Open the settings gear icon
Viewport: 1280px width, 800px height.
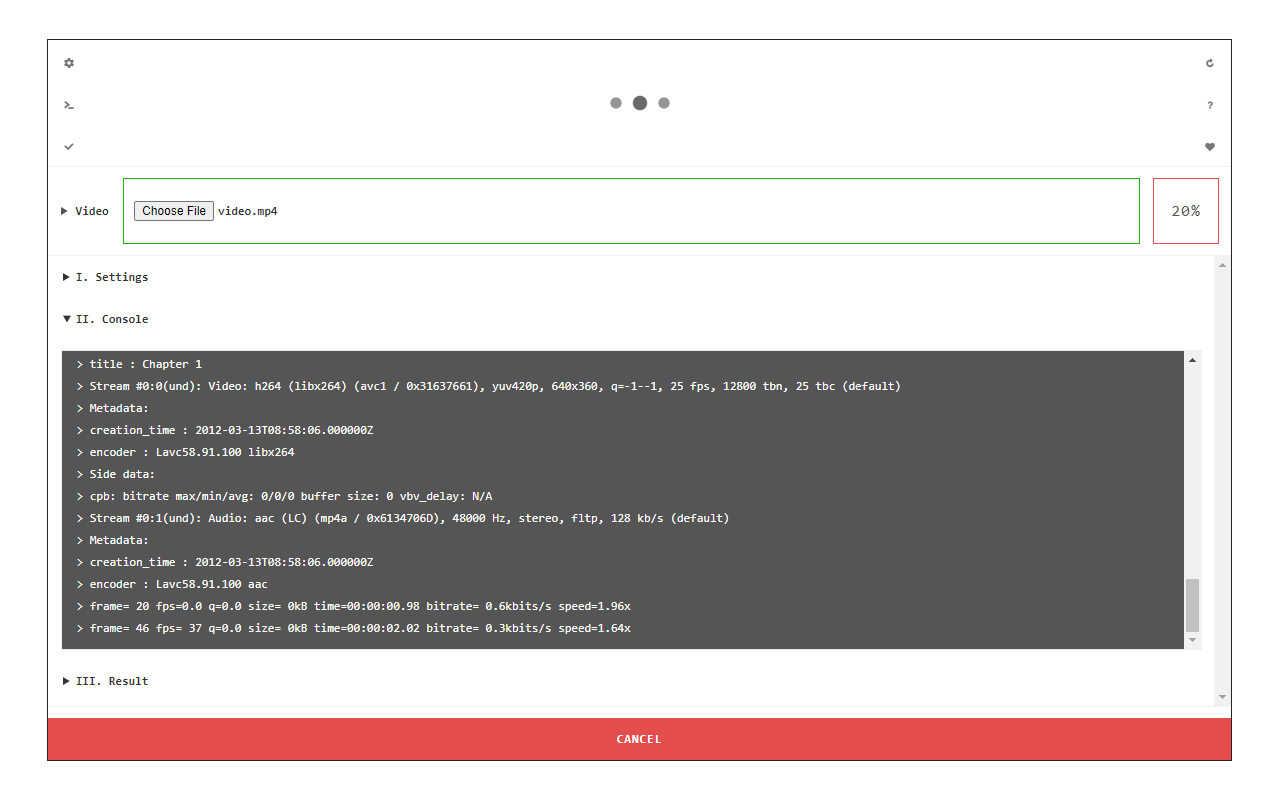point(69,63)
